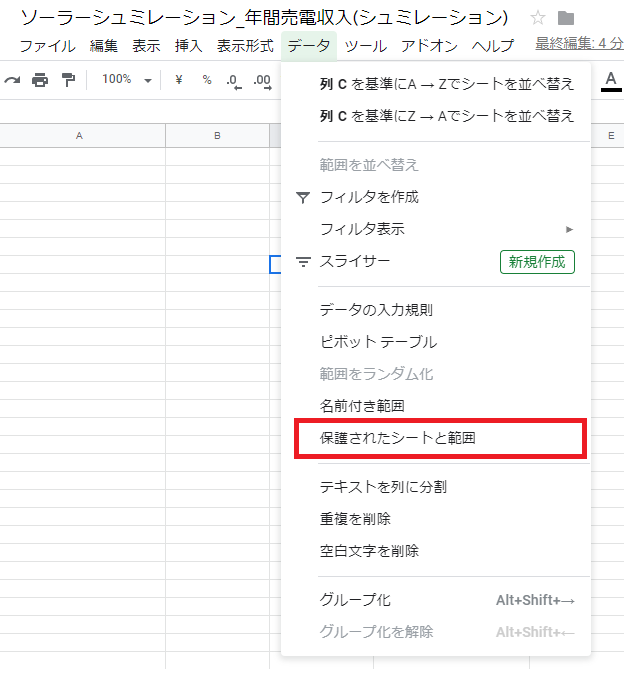
Task: Choose 空白文字を削除 option
Action: pos(436,551)
